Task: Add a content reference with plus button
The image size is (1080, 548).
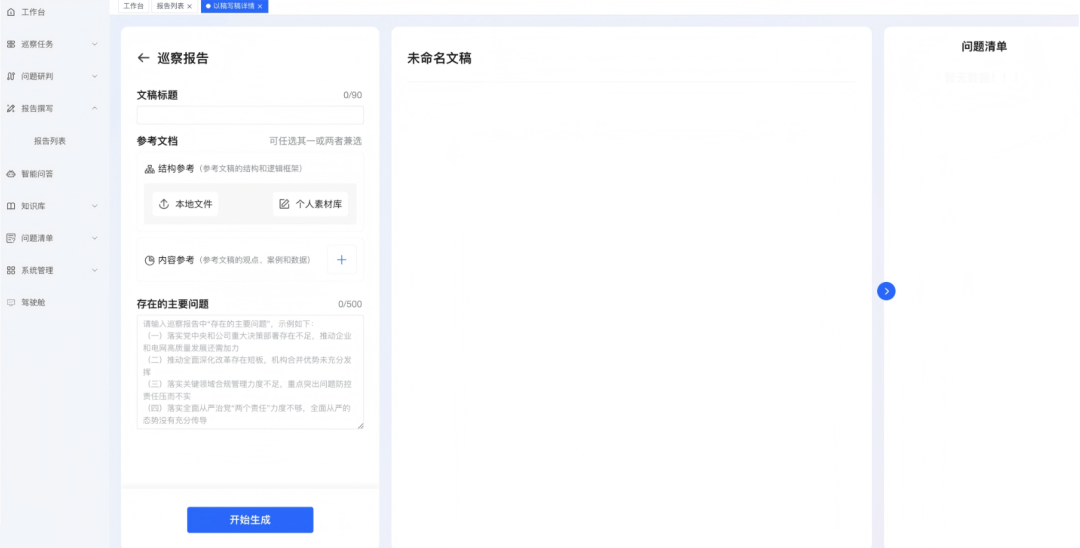Action: (342, 260)
